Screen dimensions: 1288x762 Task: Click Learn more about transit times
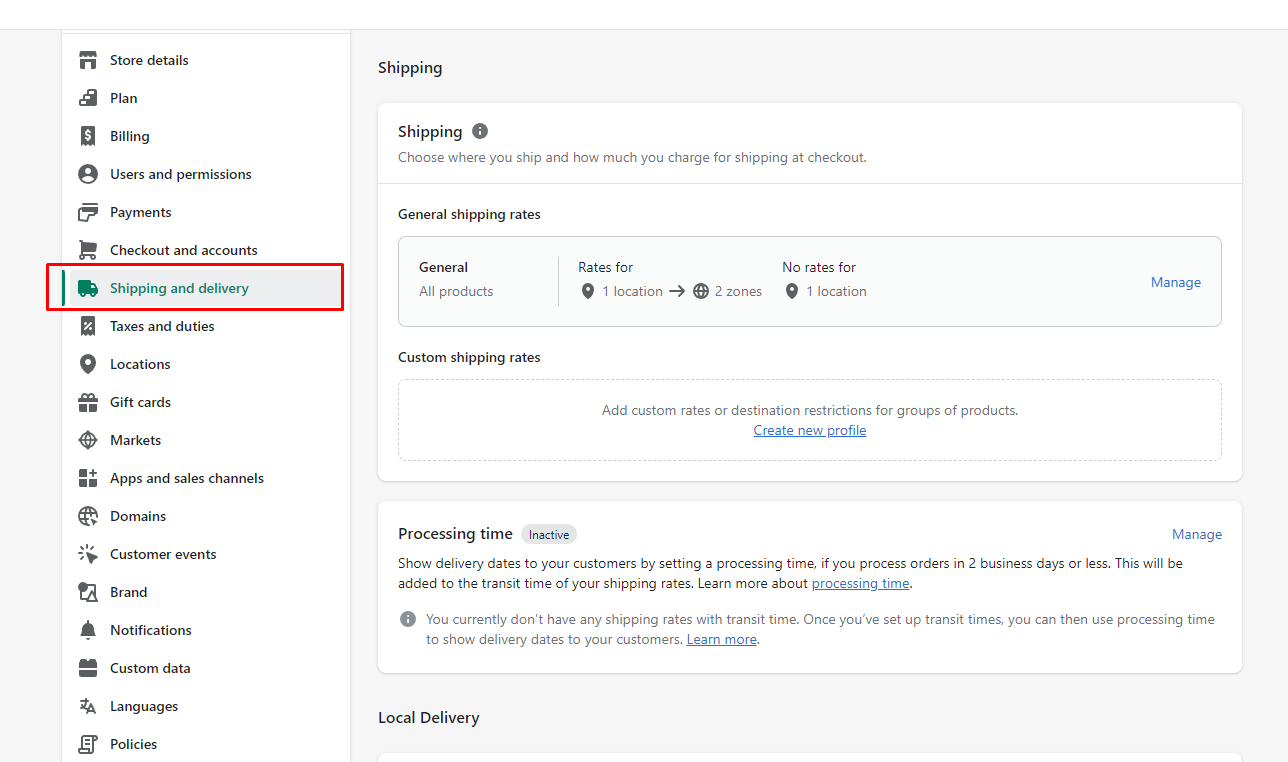point(721,639)
